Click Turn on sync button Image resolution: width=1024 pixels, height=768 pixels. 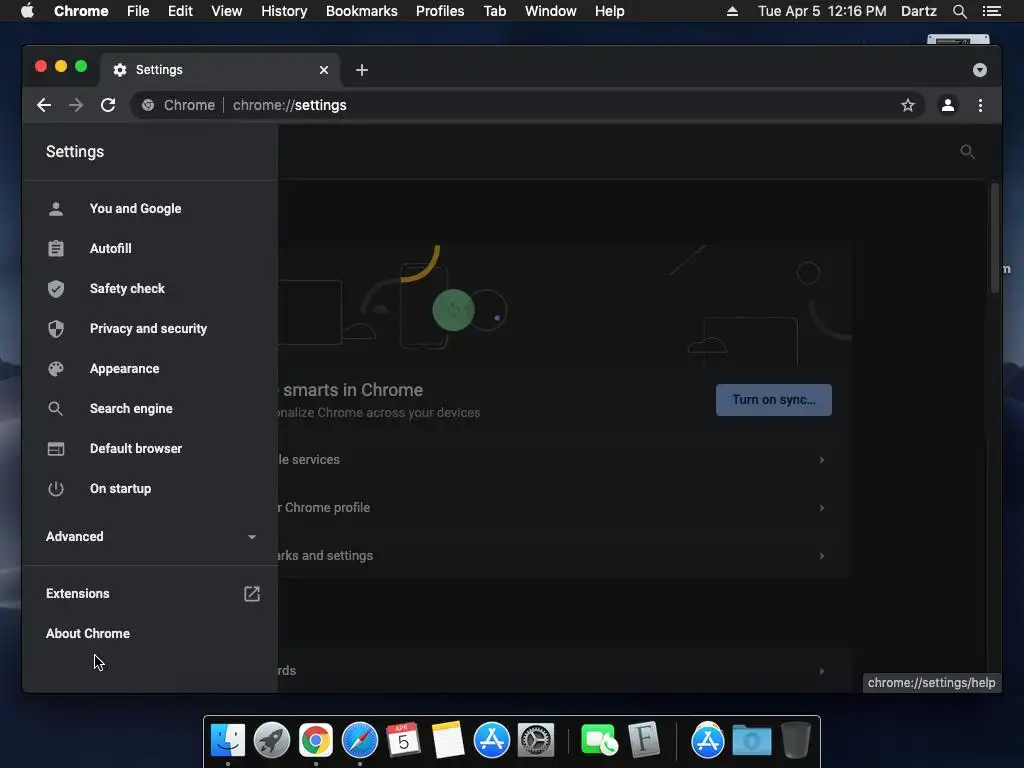tap(774, 400)
